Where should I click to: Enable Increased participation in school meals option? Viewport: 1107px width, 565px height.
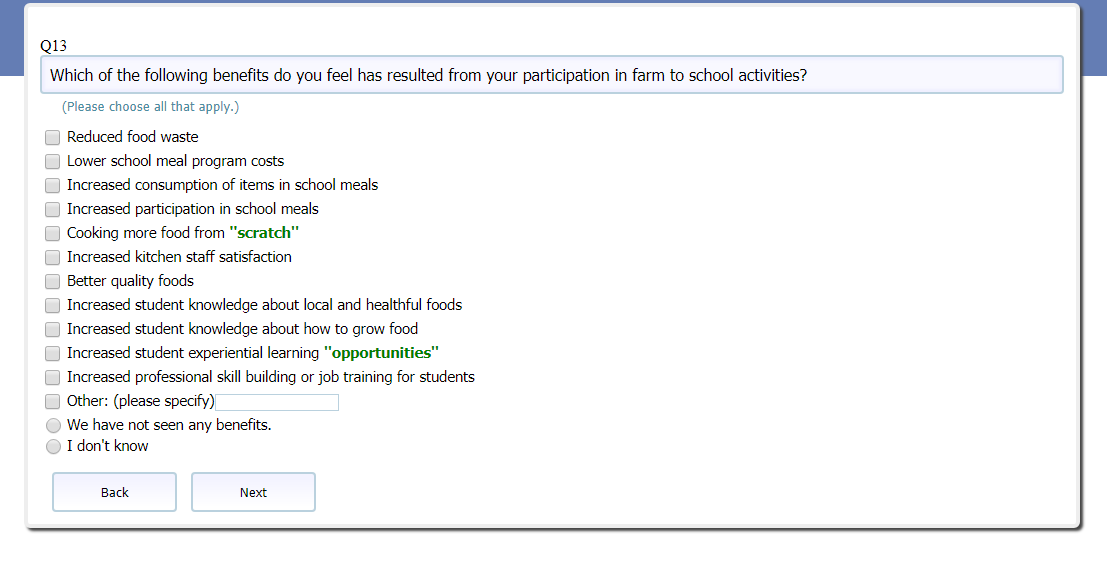[53, 209]
